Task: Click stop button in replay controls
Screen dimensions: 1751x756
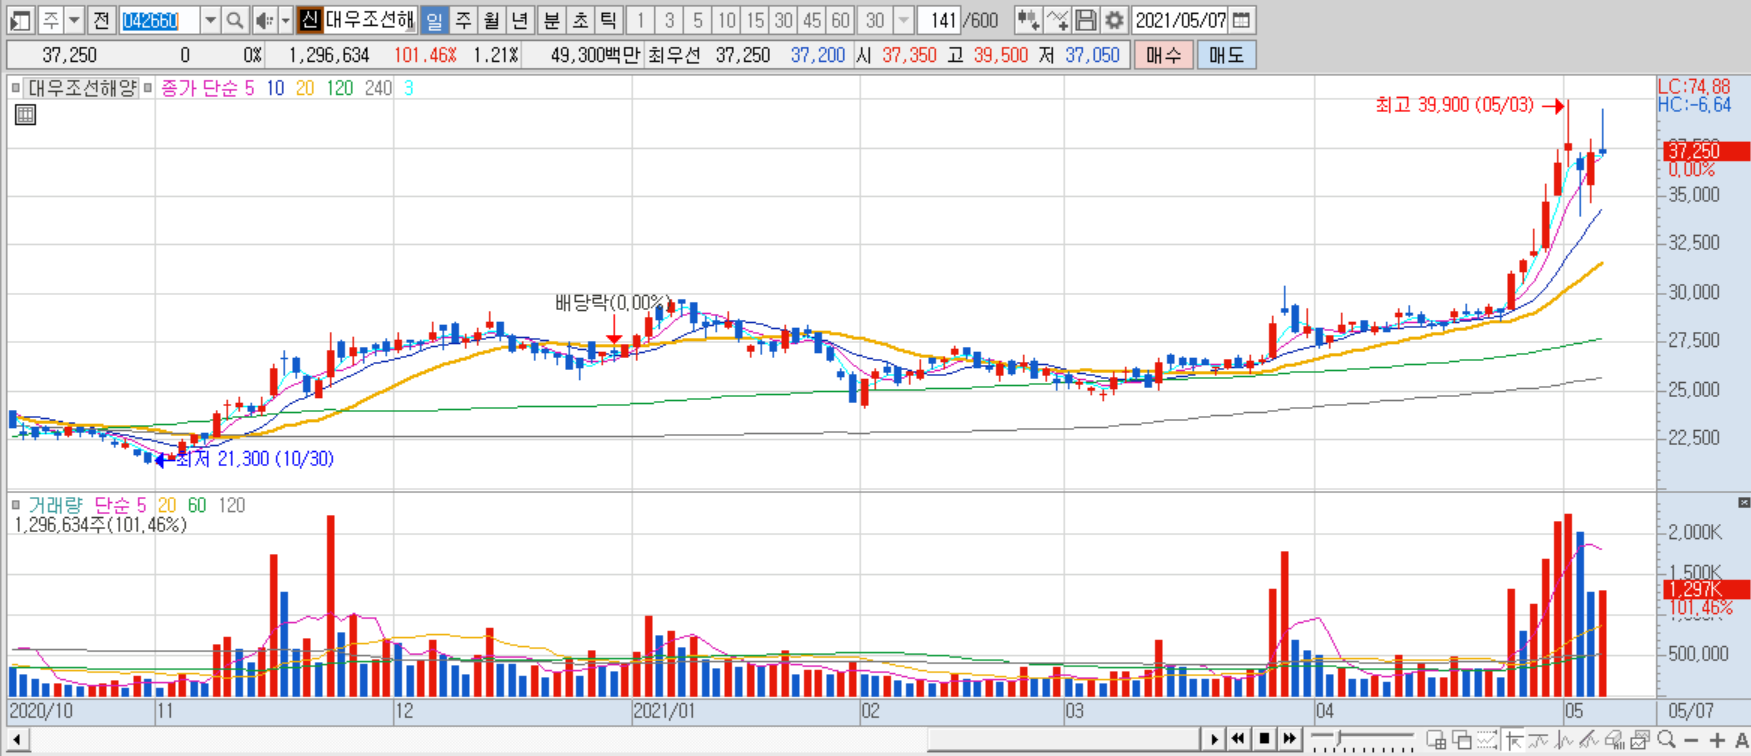Action: [1264, 739]
